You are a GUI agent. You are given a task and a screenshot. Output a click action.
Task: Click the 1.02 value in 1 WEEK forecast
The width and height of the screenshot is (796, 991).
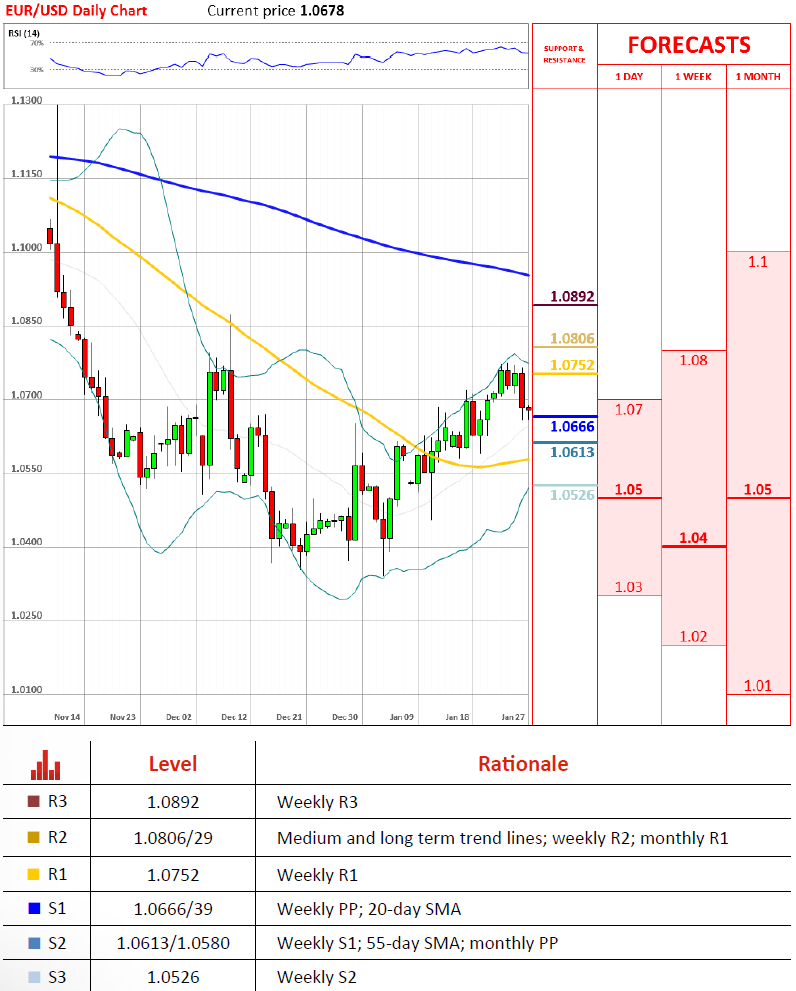point(694,636)
